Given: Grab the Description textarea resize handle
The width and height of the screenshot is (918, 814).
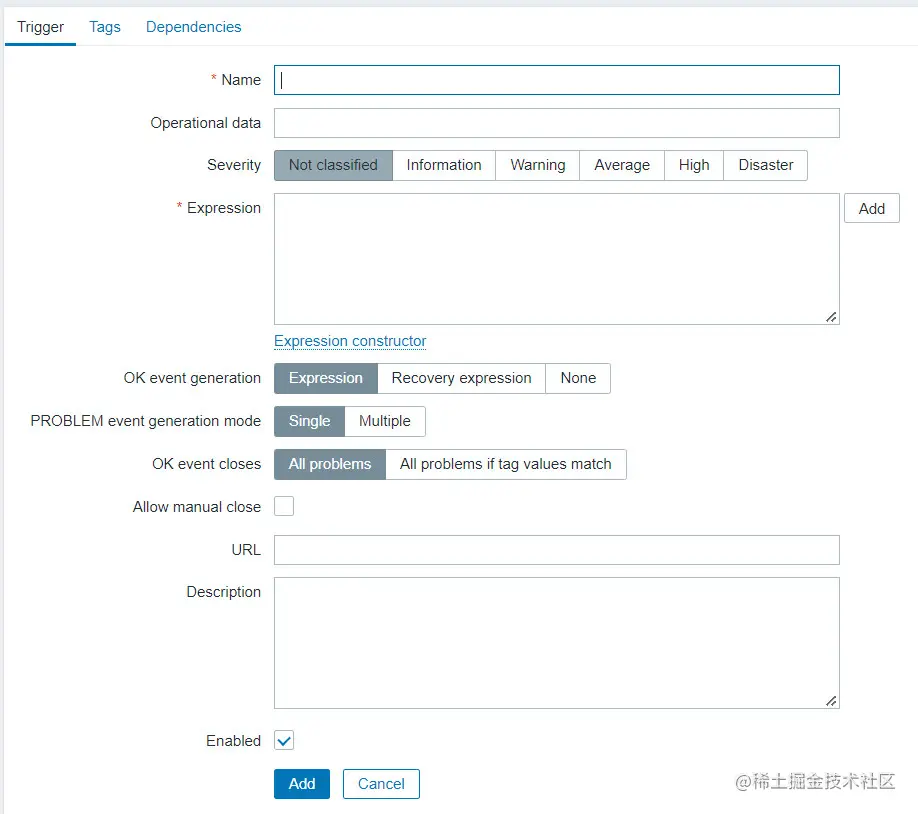Looking at the screenshot, I should pos(831,701).
